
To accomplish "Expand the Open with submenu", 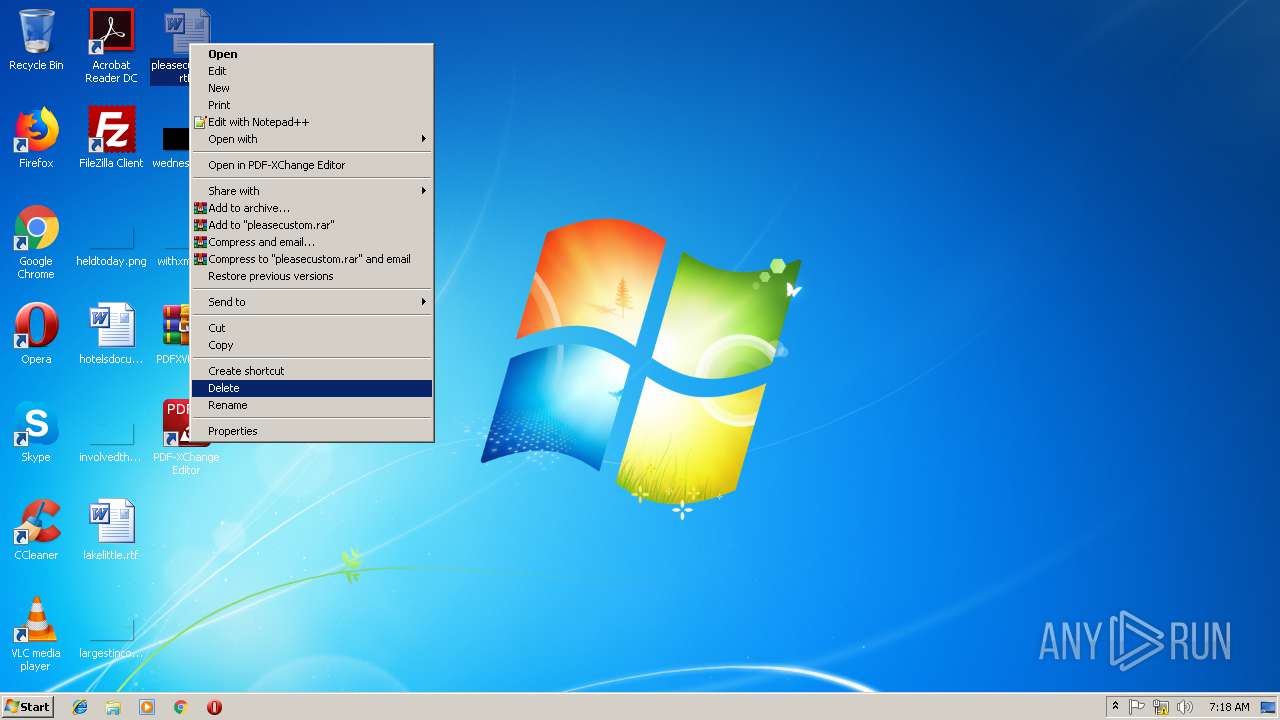I will 312,139.
